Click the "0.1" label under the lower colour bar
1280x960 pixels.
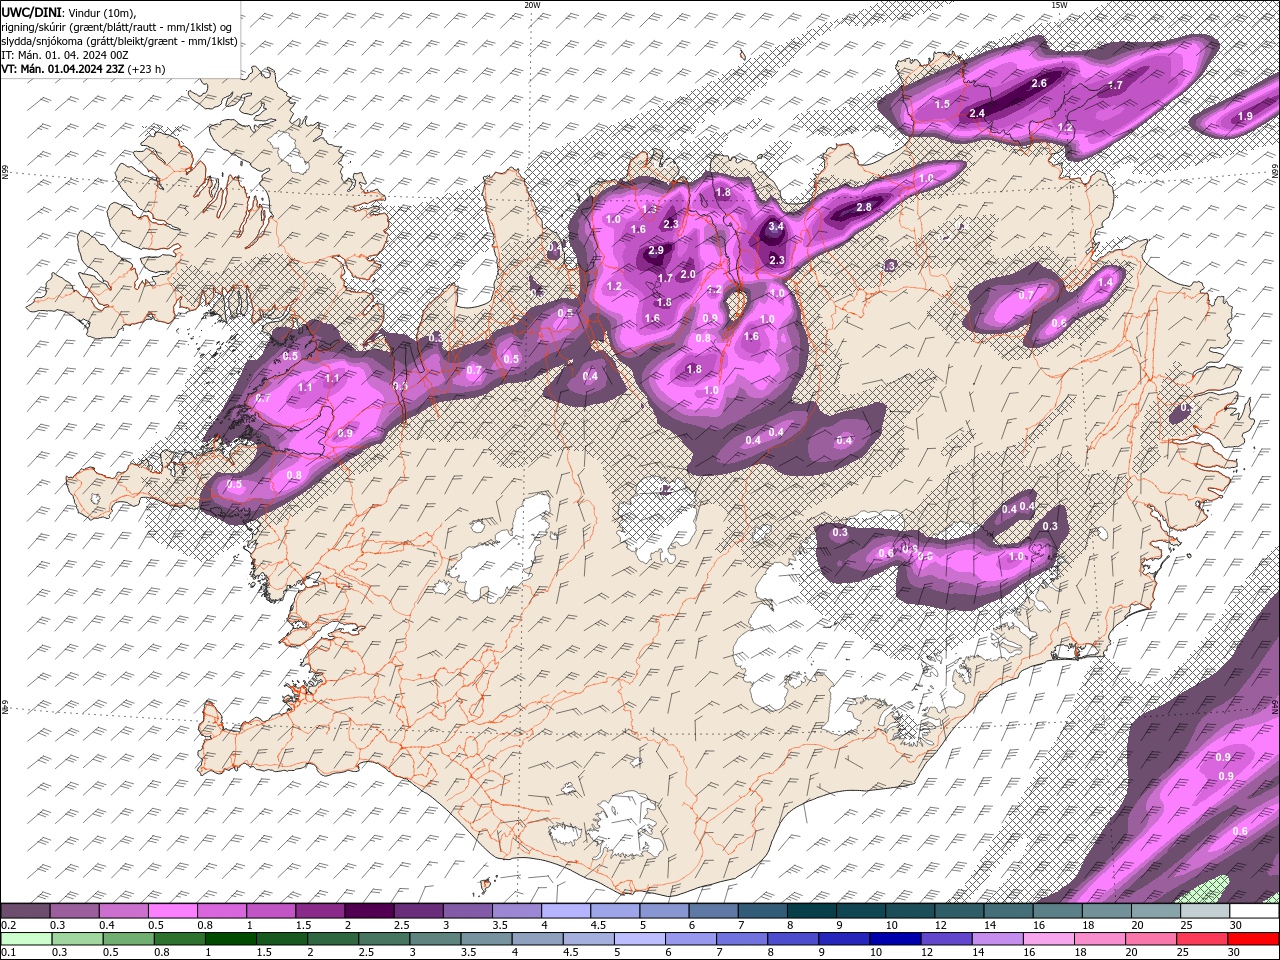[9, 953]
